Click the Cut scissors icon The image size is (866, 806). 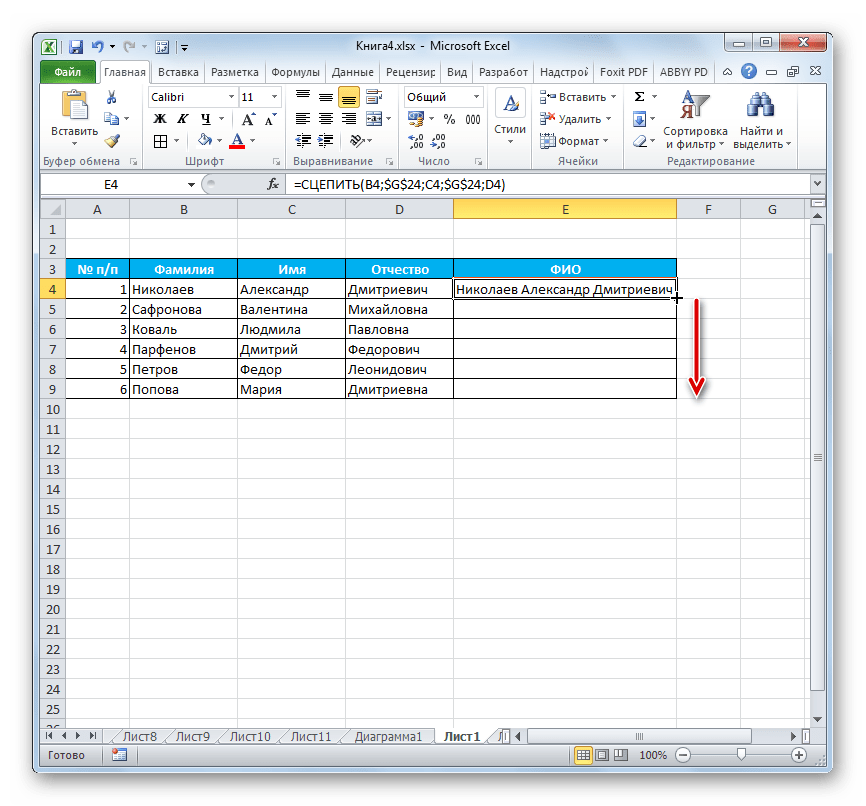[x=111, y=97]
